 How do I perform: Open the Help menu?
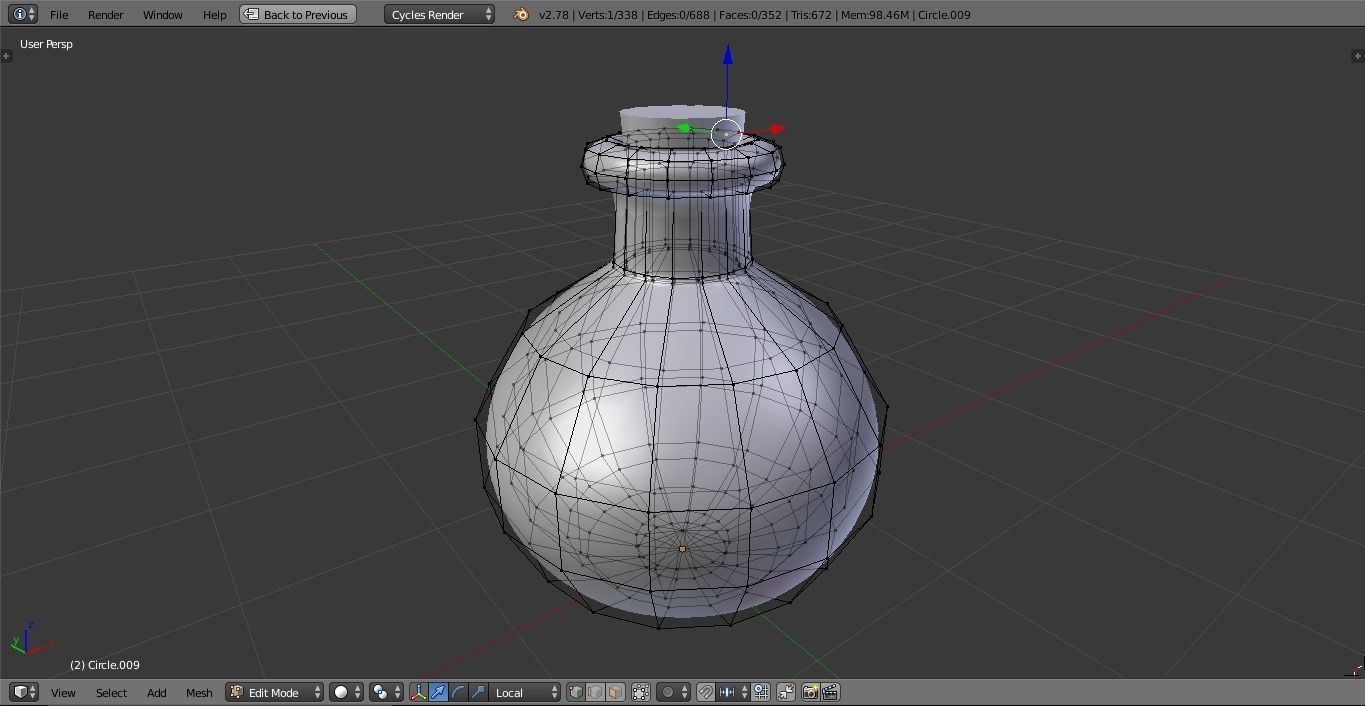(x=214, y=15)
